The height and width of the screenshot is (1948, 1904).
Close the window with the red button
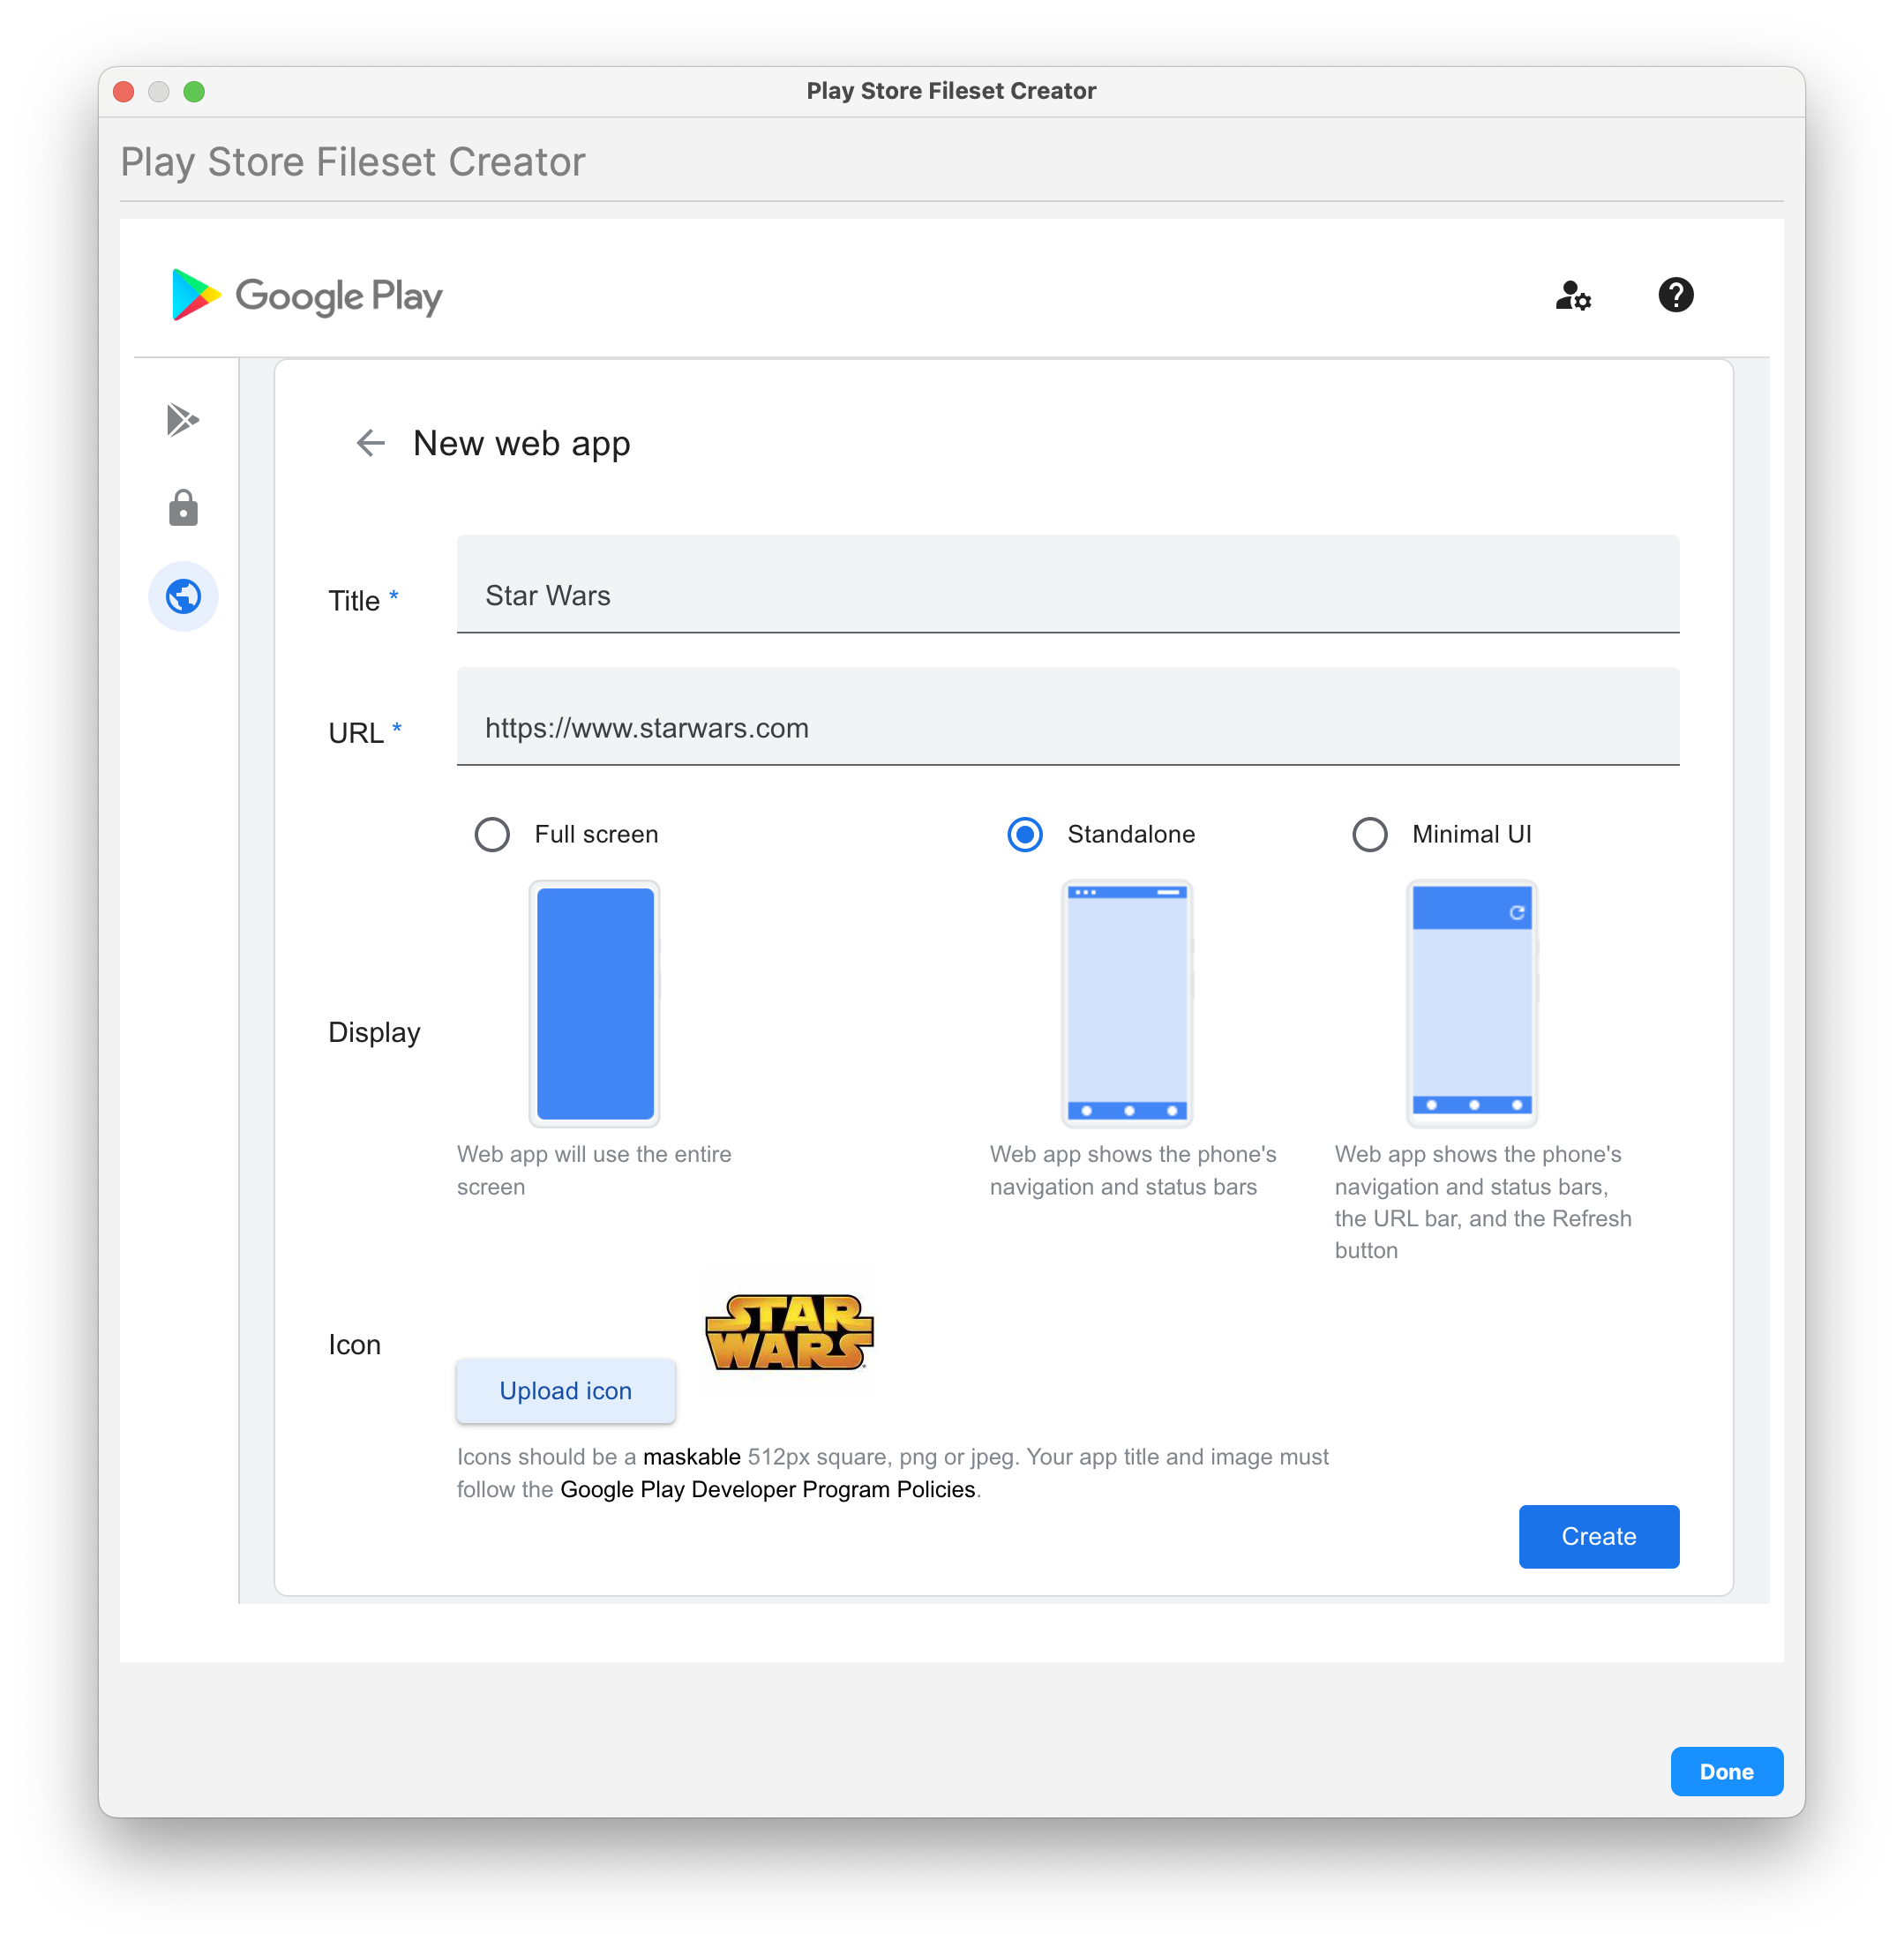pos(124,92)
